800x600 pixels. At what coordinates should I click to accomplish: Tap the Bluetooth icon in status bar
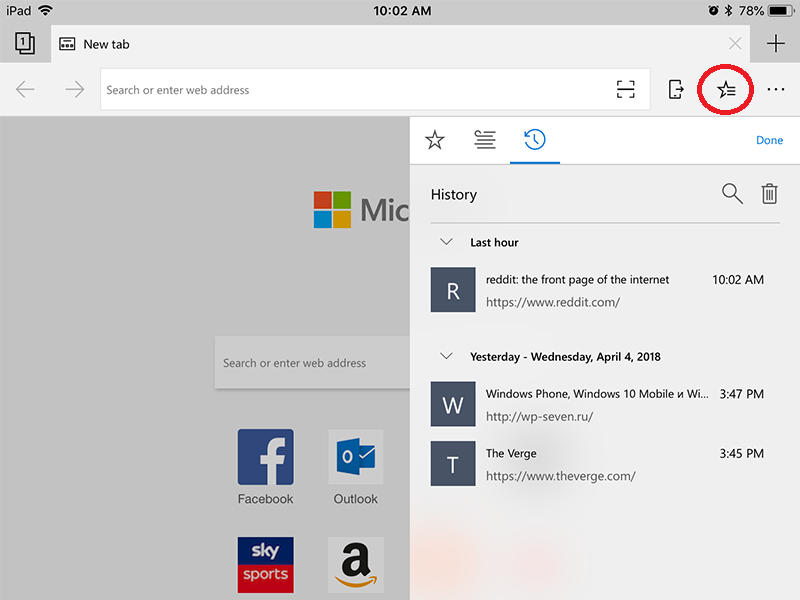click(729, 10)
